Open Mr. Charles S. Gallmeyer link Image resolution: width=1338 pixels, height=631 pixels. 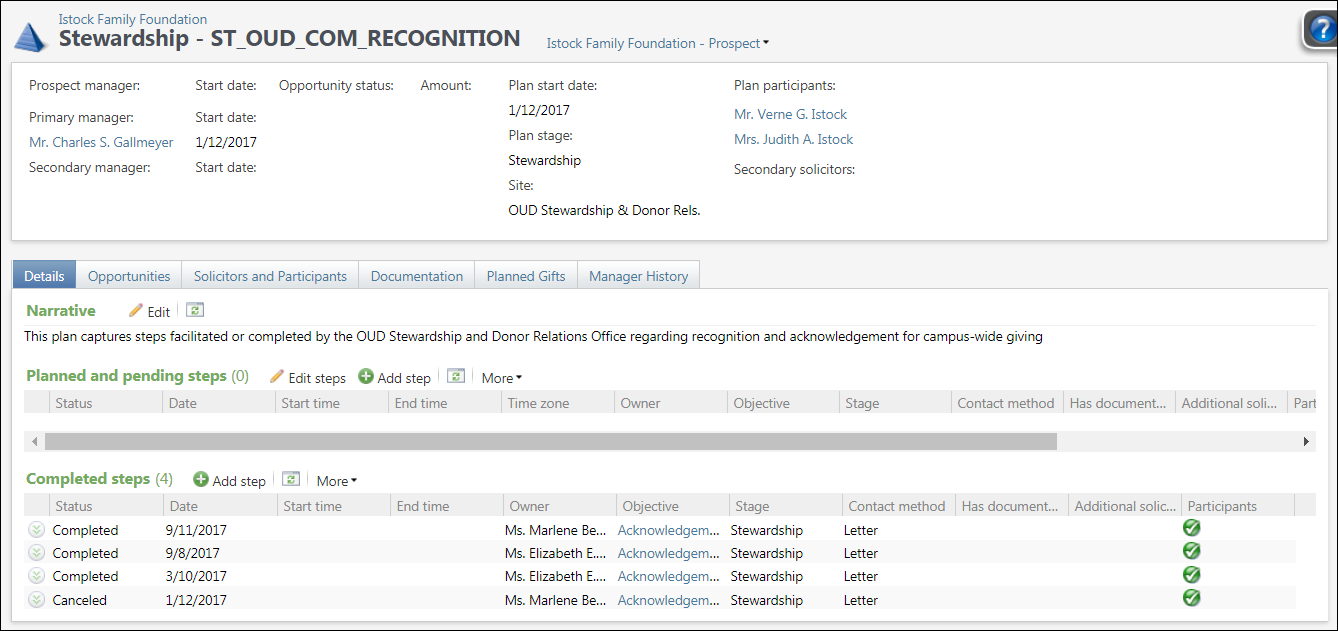pyautogui.click(x=101, y=142)
